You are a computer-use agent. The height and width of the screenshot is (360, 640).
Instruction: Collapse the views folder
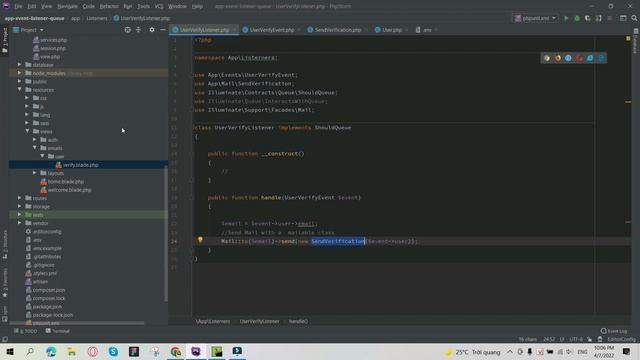(x=27, y=131)
